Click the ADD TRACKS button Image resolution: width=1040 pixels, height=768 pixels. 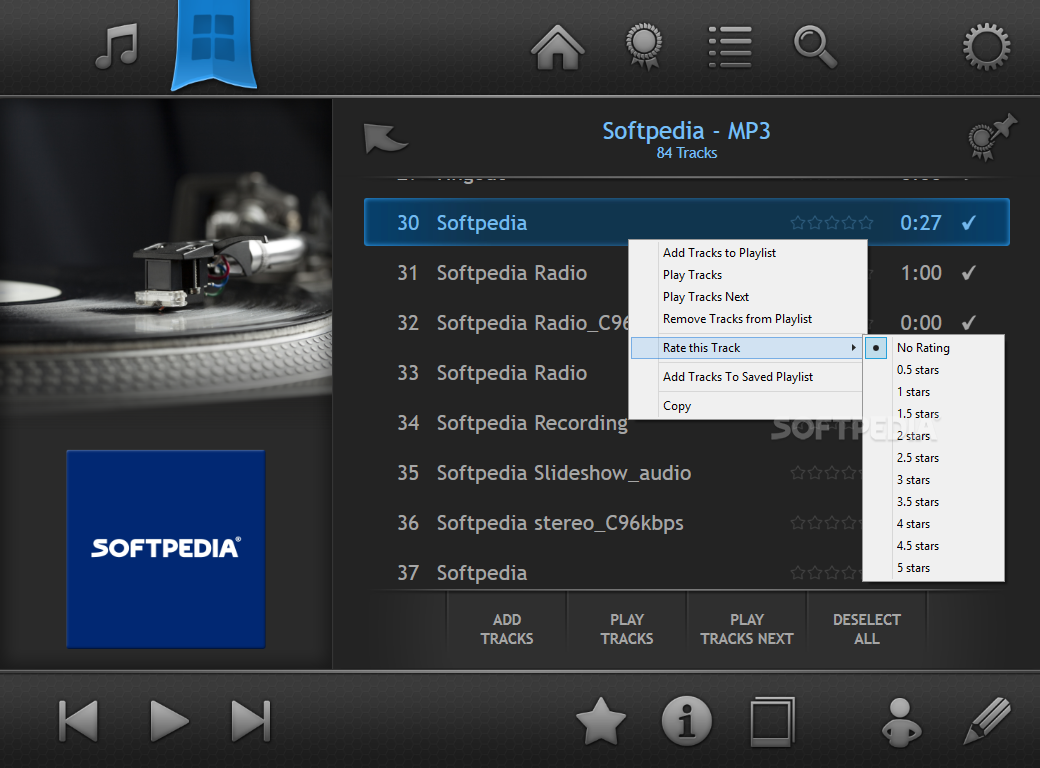coord(507,629)
